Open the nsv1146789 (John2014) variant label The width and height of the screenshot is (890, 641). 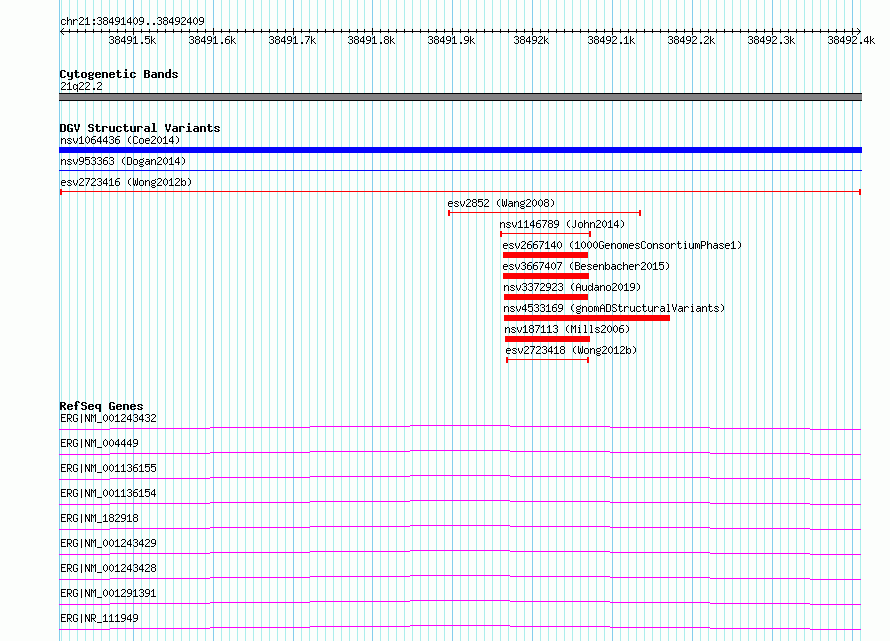pos(562,224)
